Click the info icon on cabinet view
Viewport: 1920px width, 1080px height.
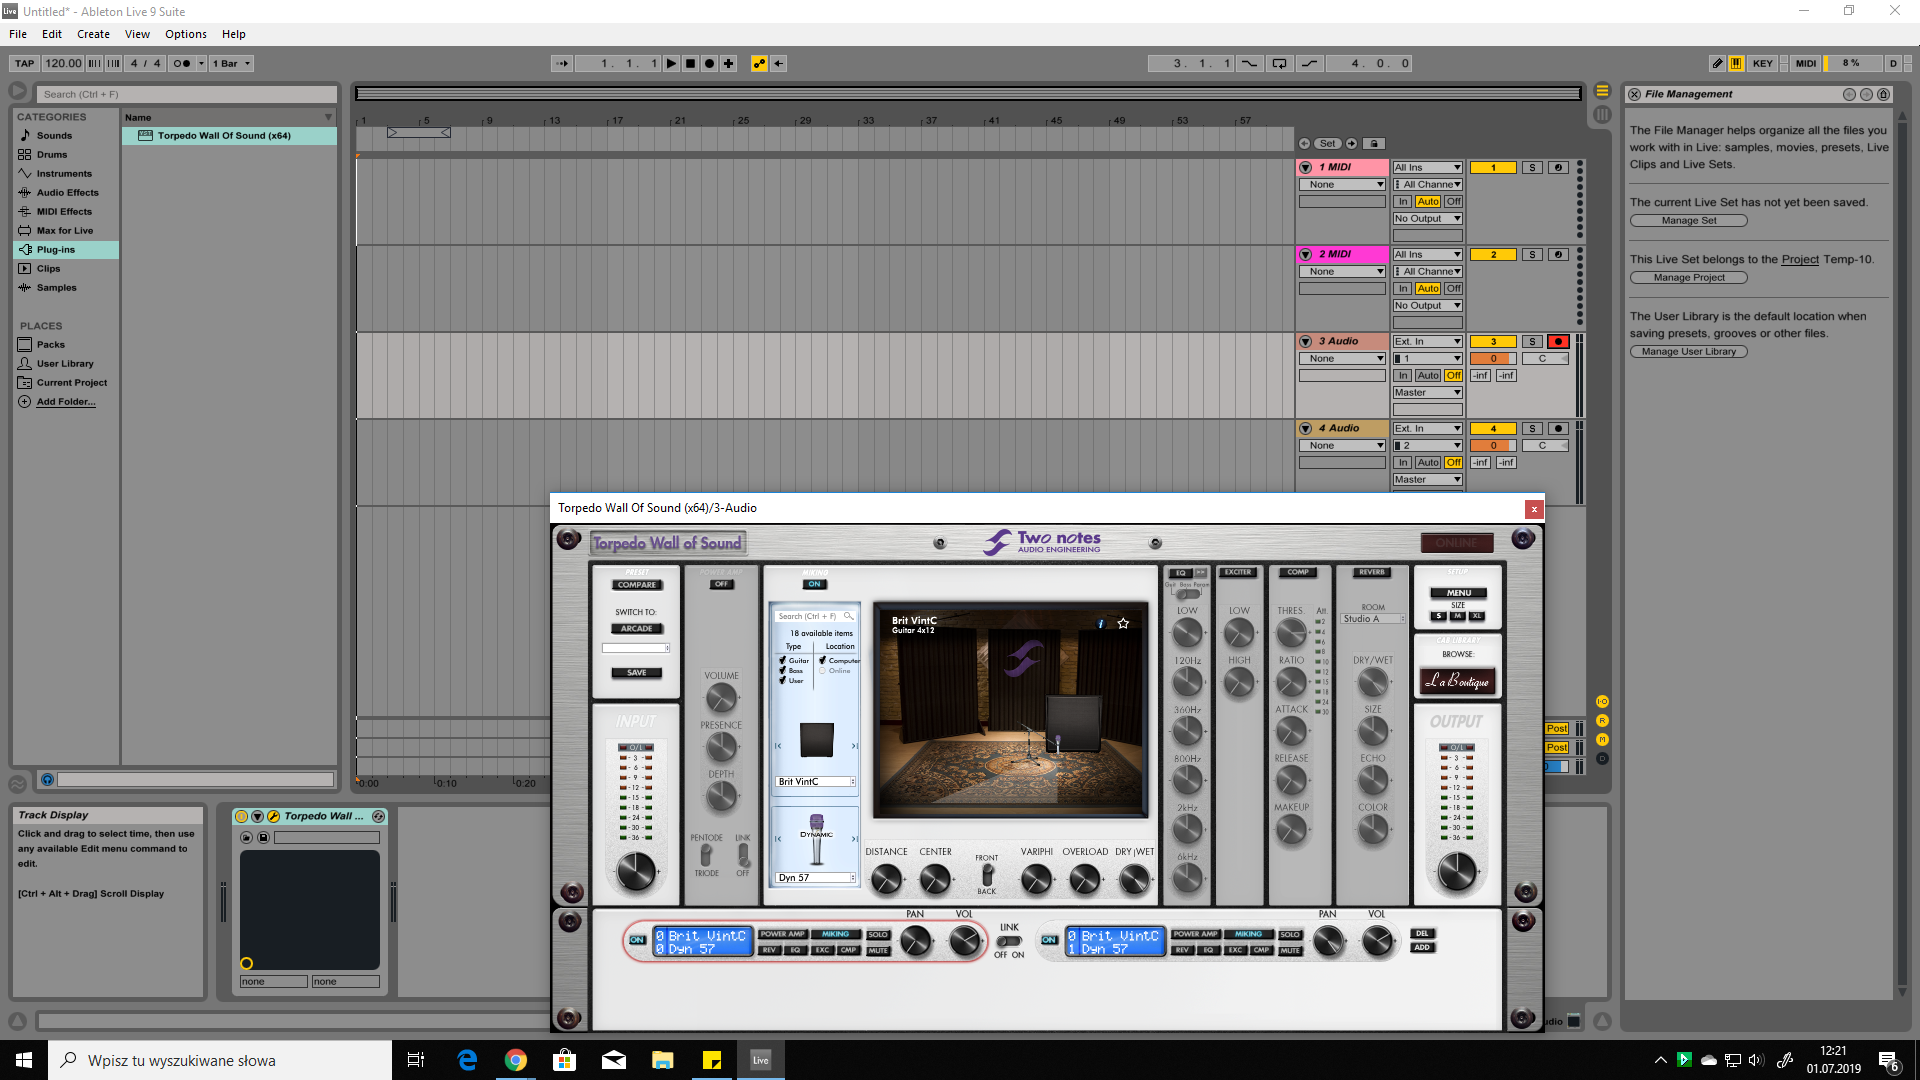1101,624
